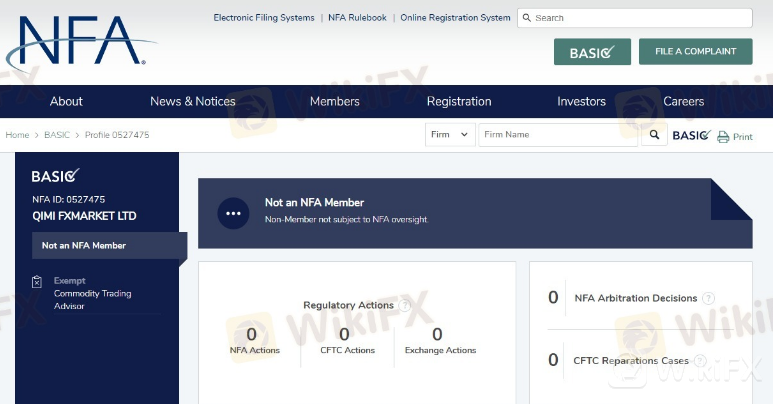Click the magnifier search button beside Firm Name
773x404 pixels.
click(x=655, y=134)
